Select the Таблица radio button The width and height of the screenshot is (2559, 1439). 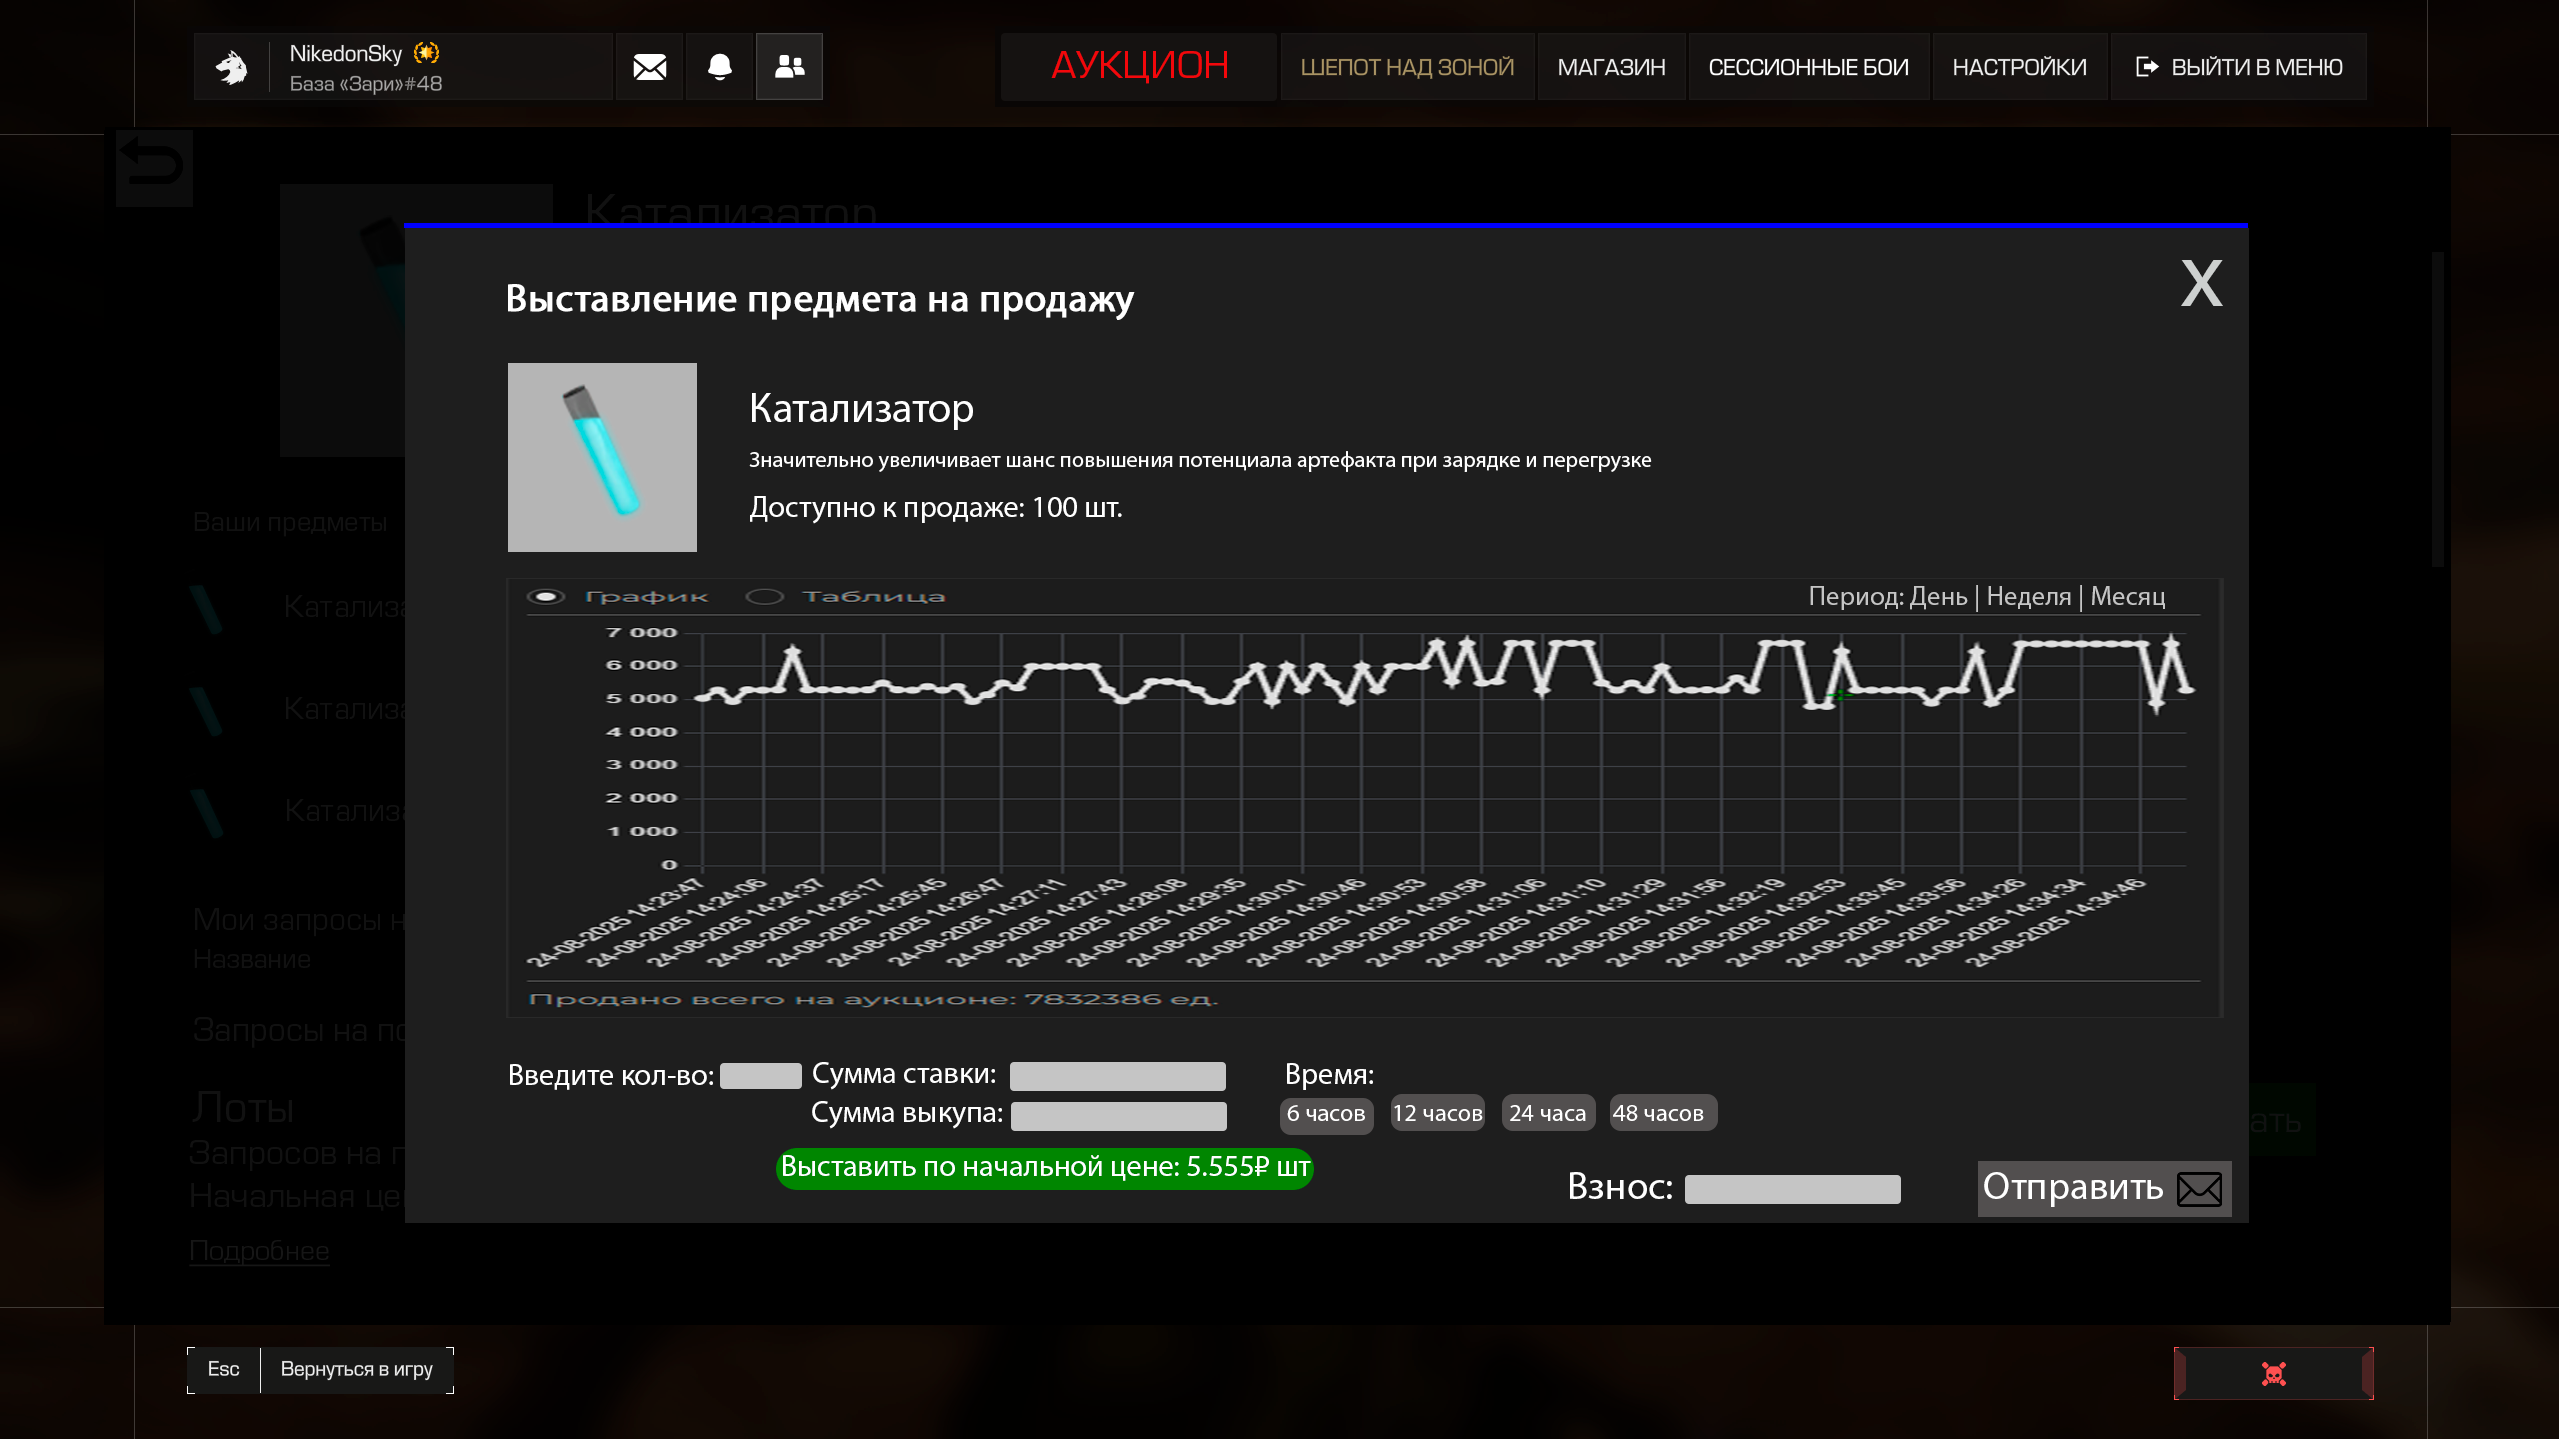tap(765, 597)
